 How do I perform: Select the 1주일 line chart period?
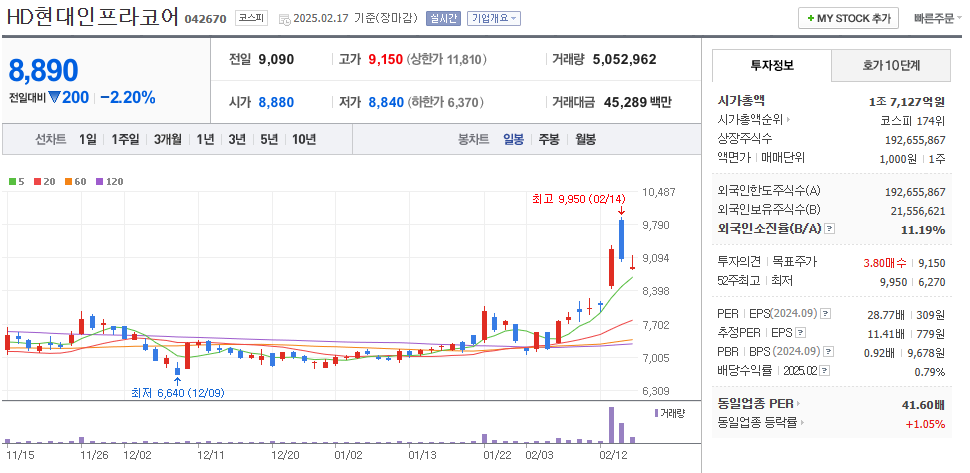click(x=125, y=139)
